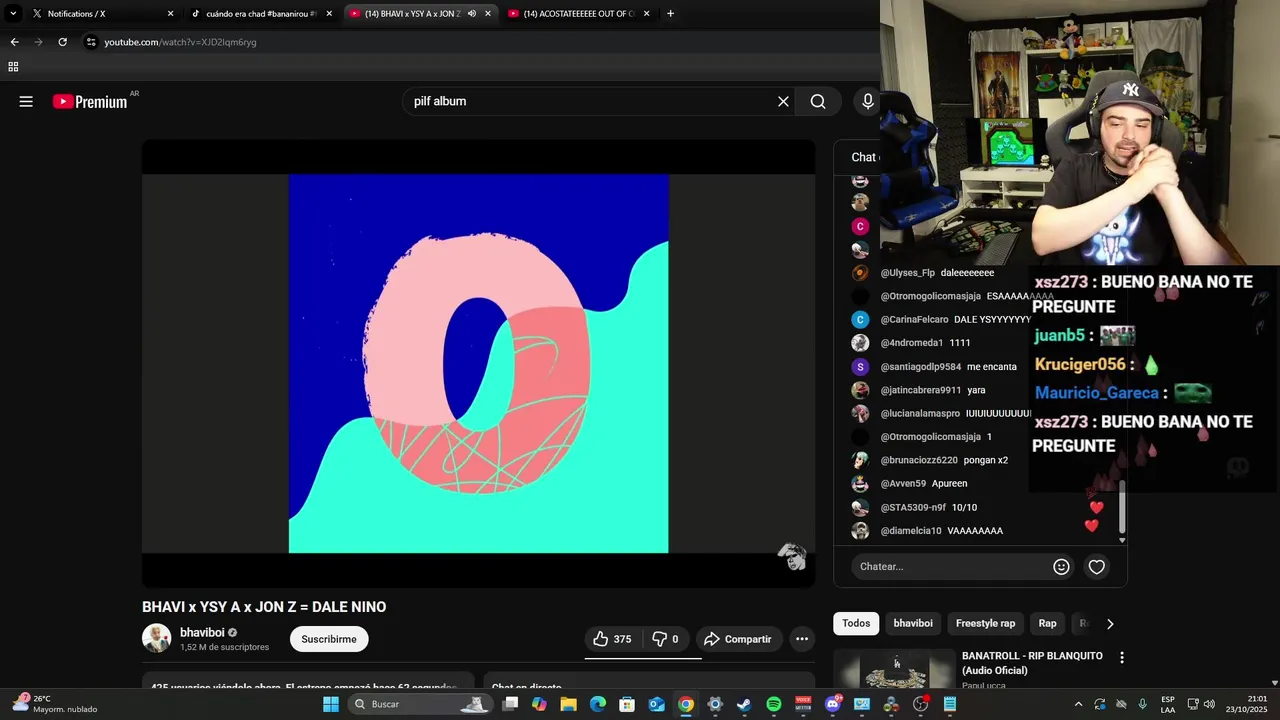Screen dimensions: 1280x720
Task: Click the @4ndromeda1 chat username
Action: tap(911, 343)
